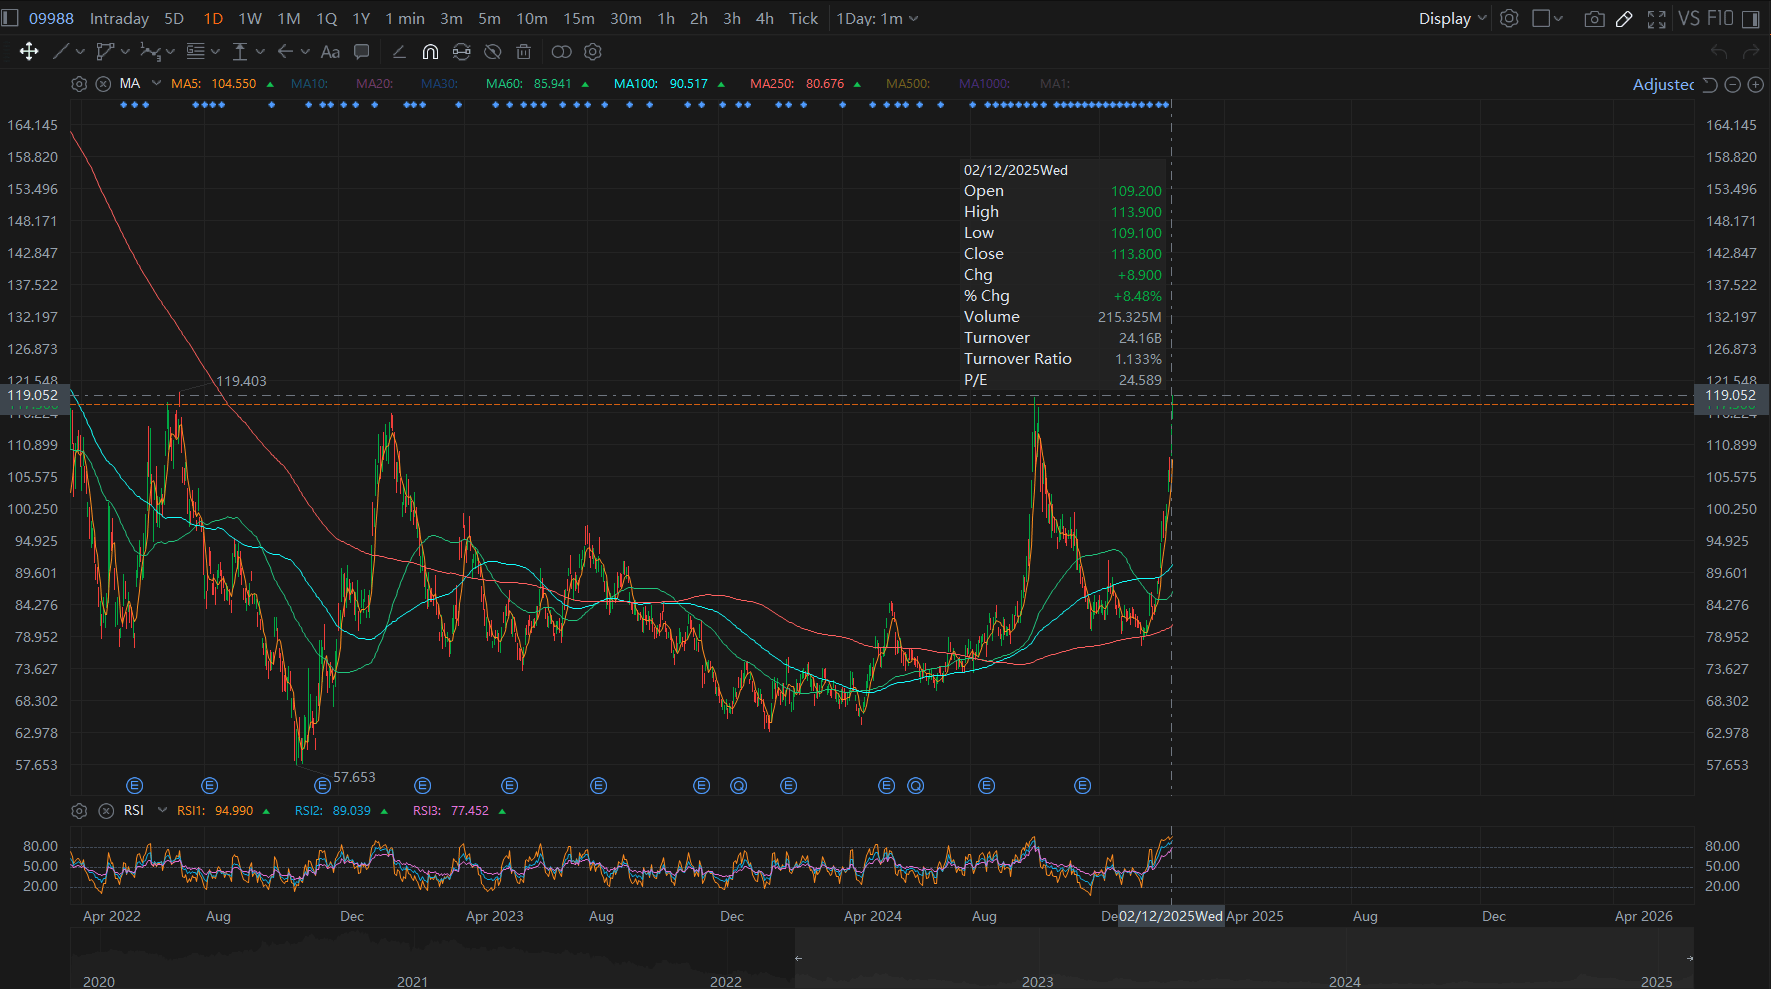
Task: Enter fullscreen chart mode
Action: (1657, 19)
